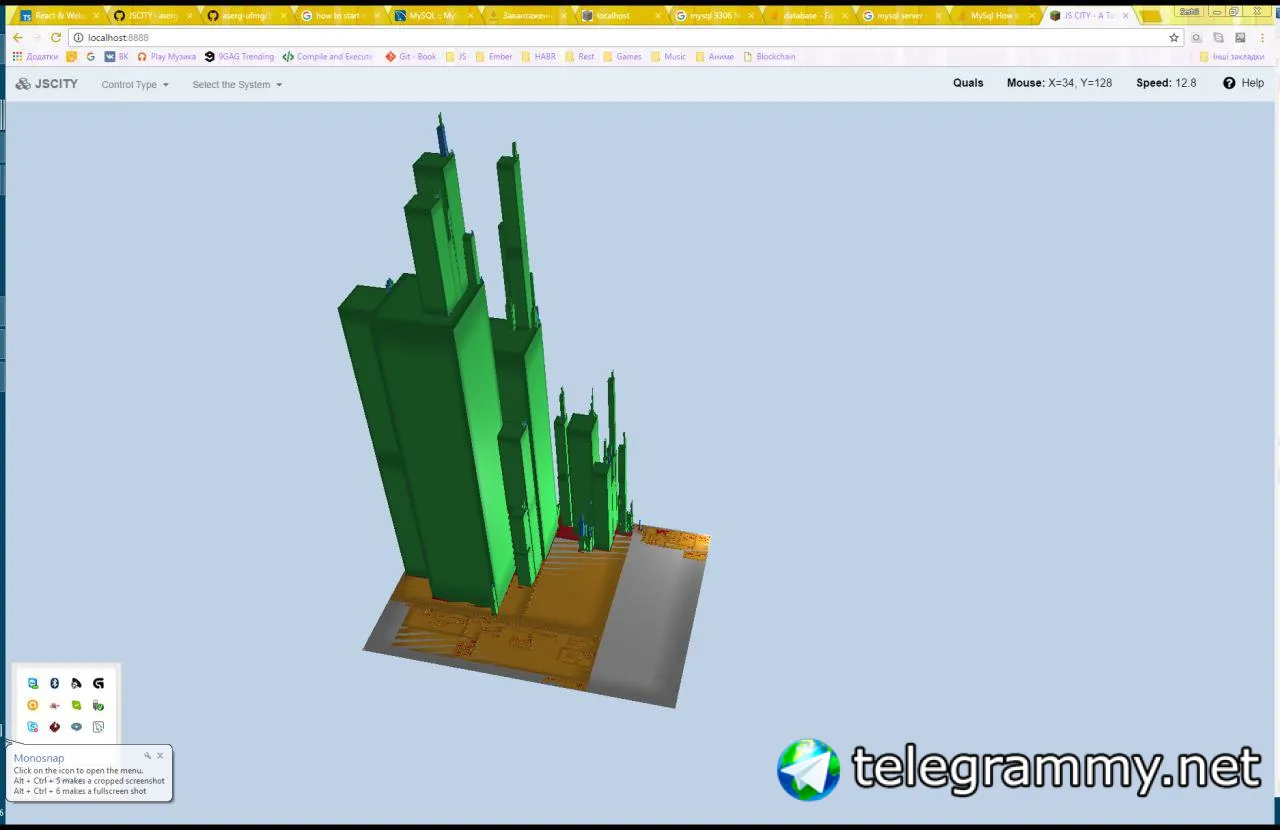Click the green chat tray icon

pyautogui.click(x=76, y=705)
